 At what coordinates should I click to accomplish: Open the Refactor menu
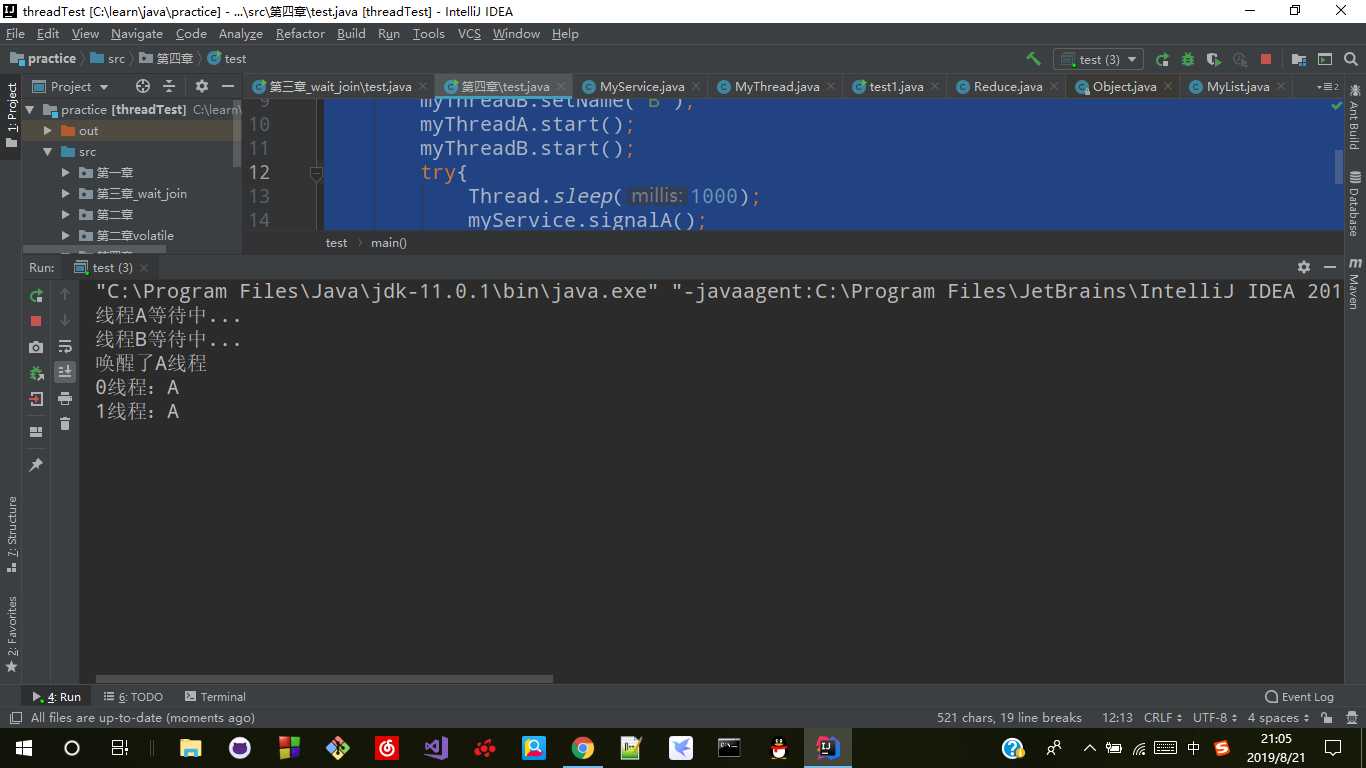tap(300, 33)
